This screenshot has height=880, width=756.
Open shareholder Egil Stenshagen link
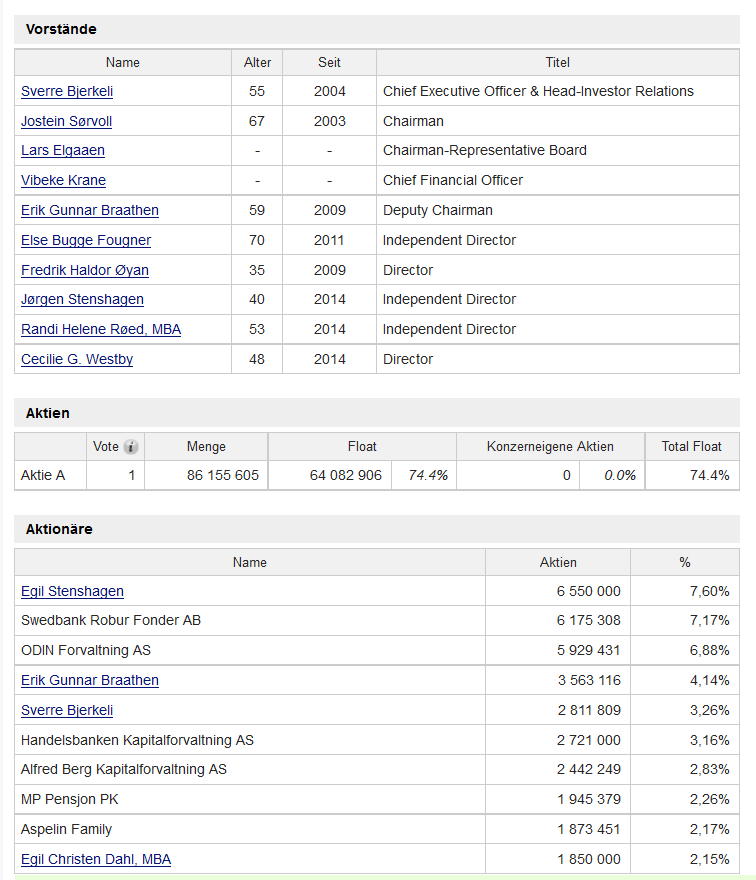coord(72,591)
